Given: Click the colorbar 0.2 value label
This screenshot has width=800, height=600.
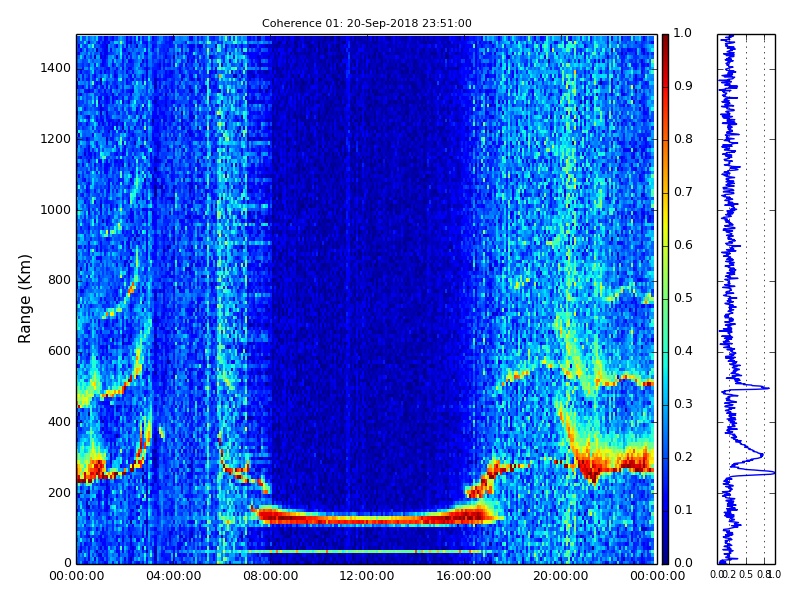Looking at the screenshot, I should tap(683, 457).
